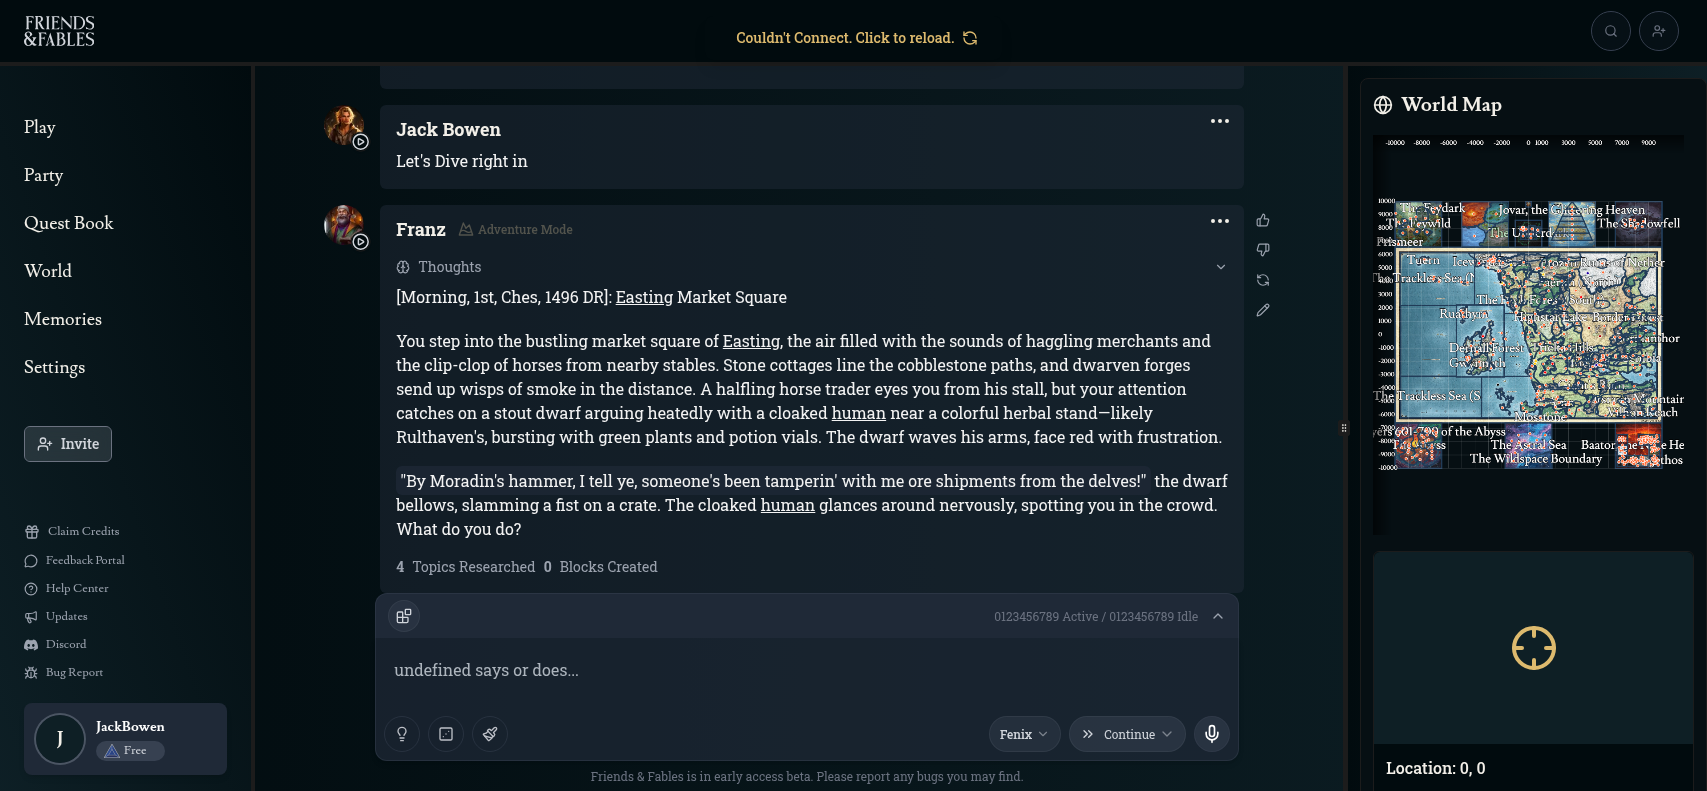The height and width of the screenshot is (791, 1707).
Task: Click the paintbrush icon below the input
Action: coord(490,734)
